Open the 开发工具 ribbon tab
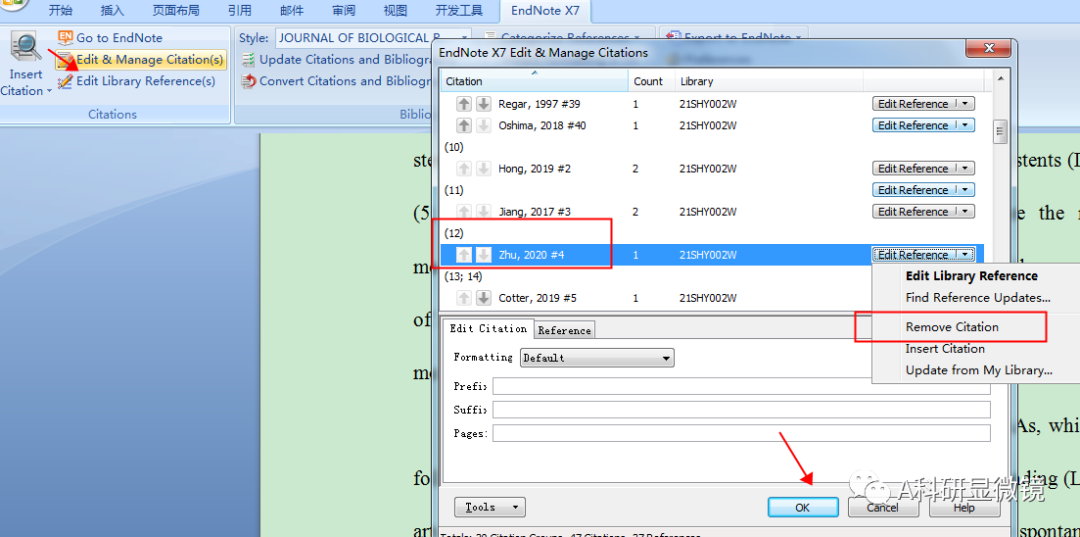Image resolution: width=1080 pixels, height=537 pixels. pos(459,10)
